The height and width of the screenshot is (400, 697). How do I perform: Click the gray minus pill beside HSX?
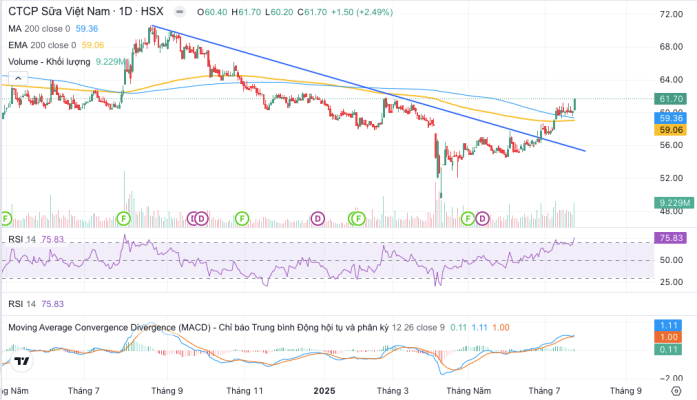click(180, 12)
